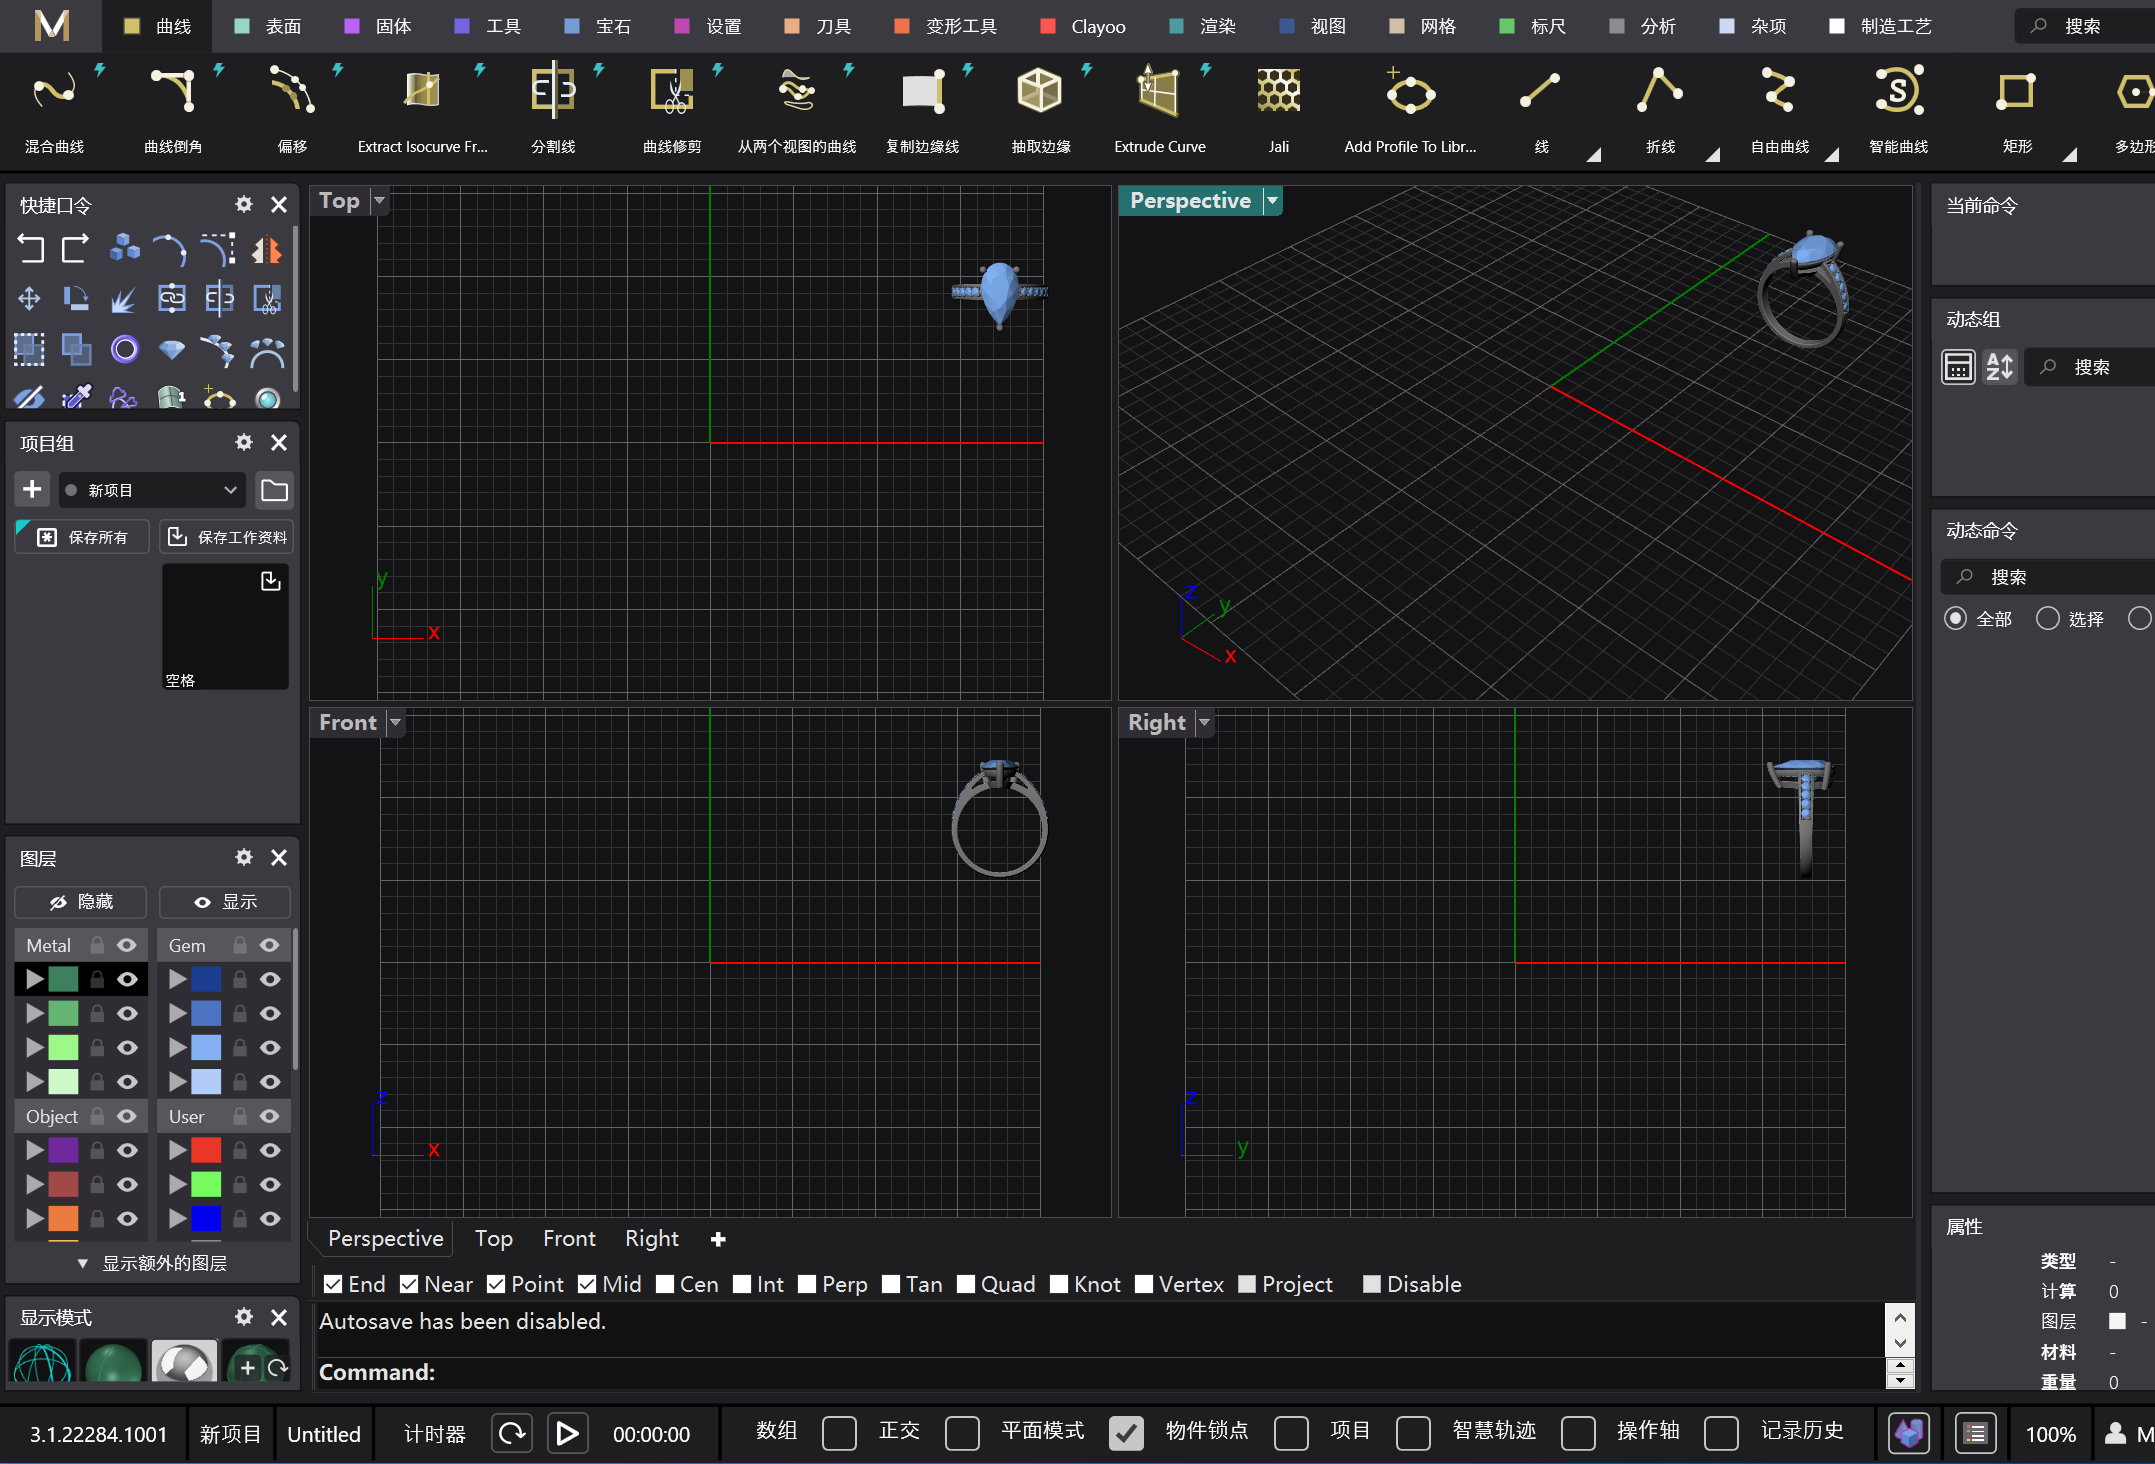Expand the red User layer triangle
This screenshot has width=2155, height=1464.
click(x=178, y=1150)
